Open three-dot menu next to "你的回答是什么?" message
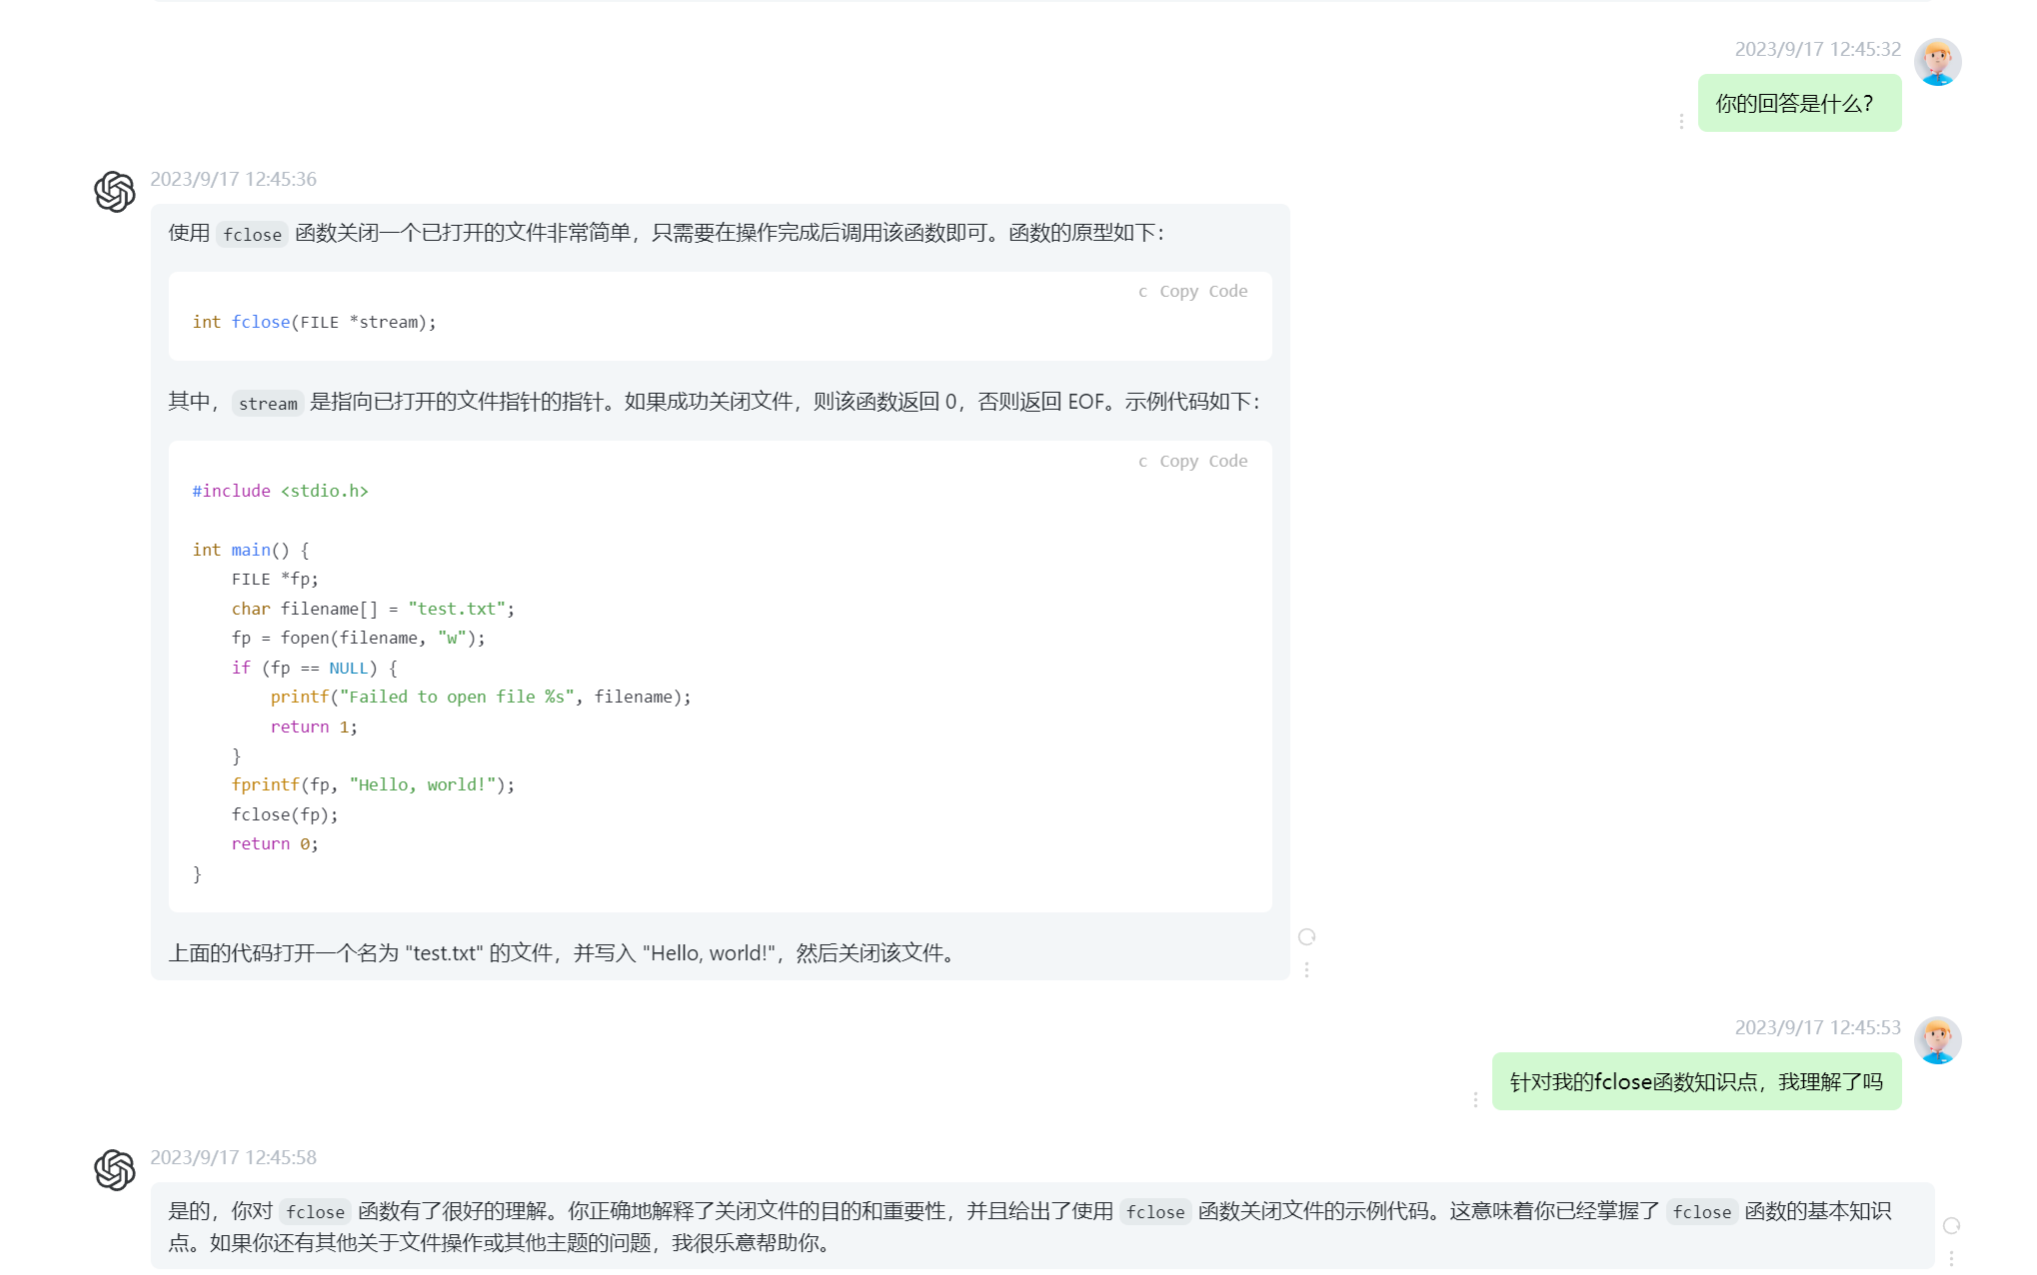Viewport: 2037px width, 1275px height. pyautogui.click(x=1681, y=121)
